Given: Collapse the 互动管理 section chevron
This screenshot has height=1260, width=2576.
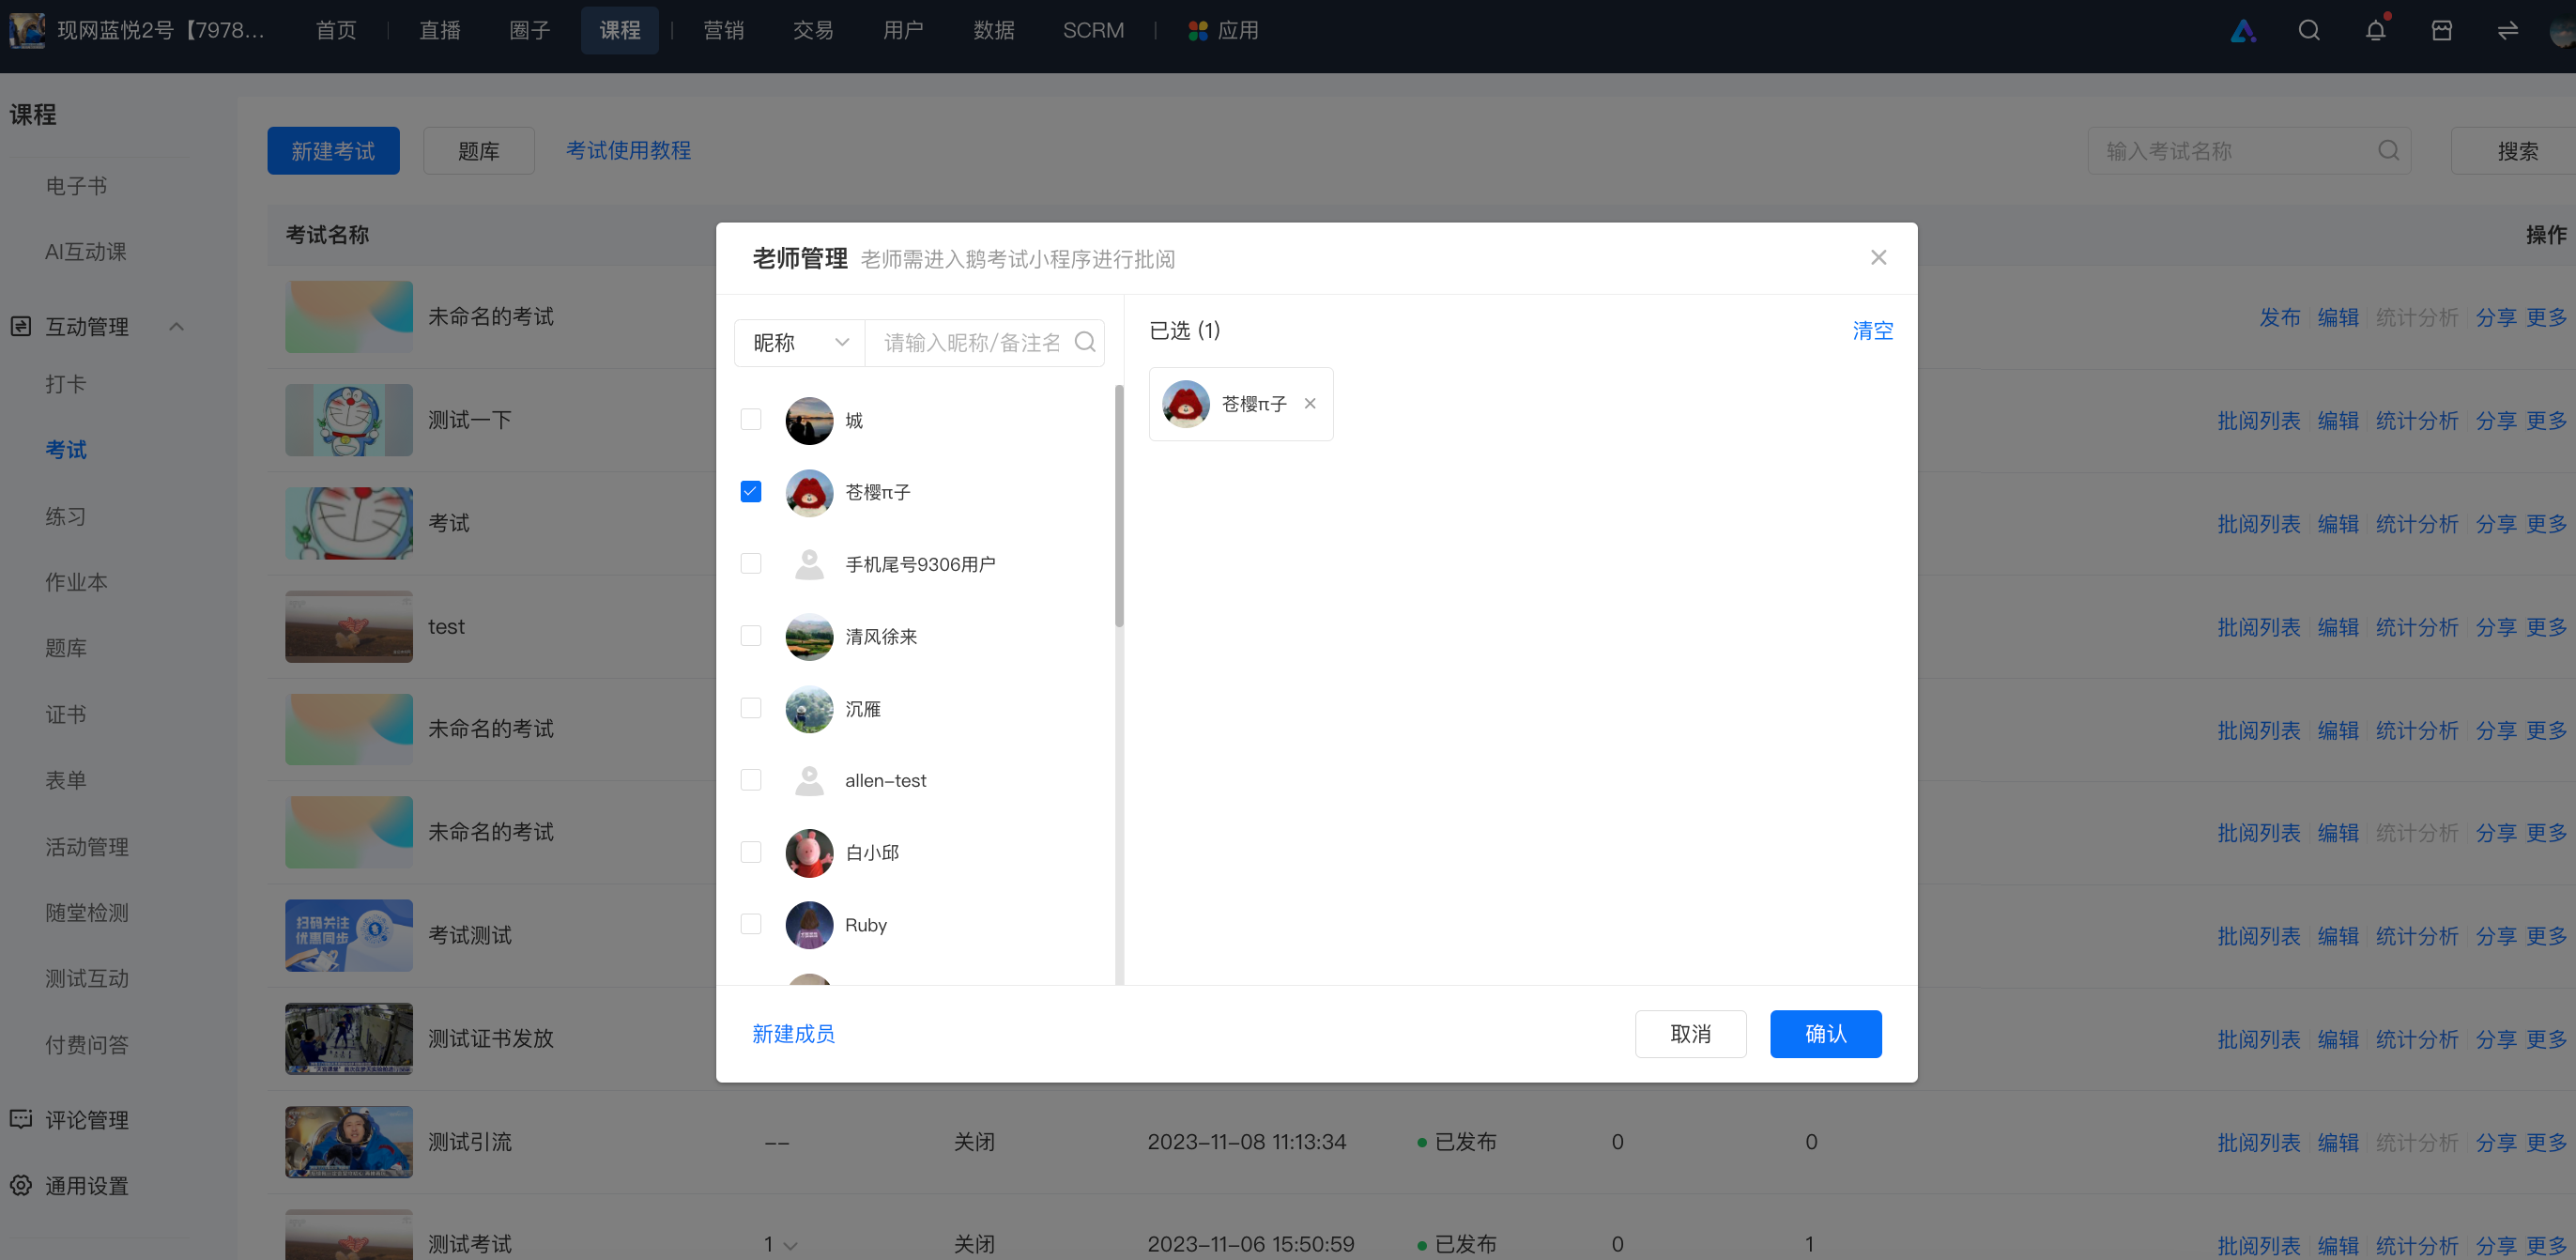Looking at the screenshot, I should [x=177, y=326].
